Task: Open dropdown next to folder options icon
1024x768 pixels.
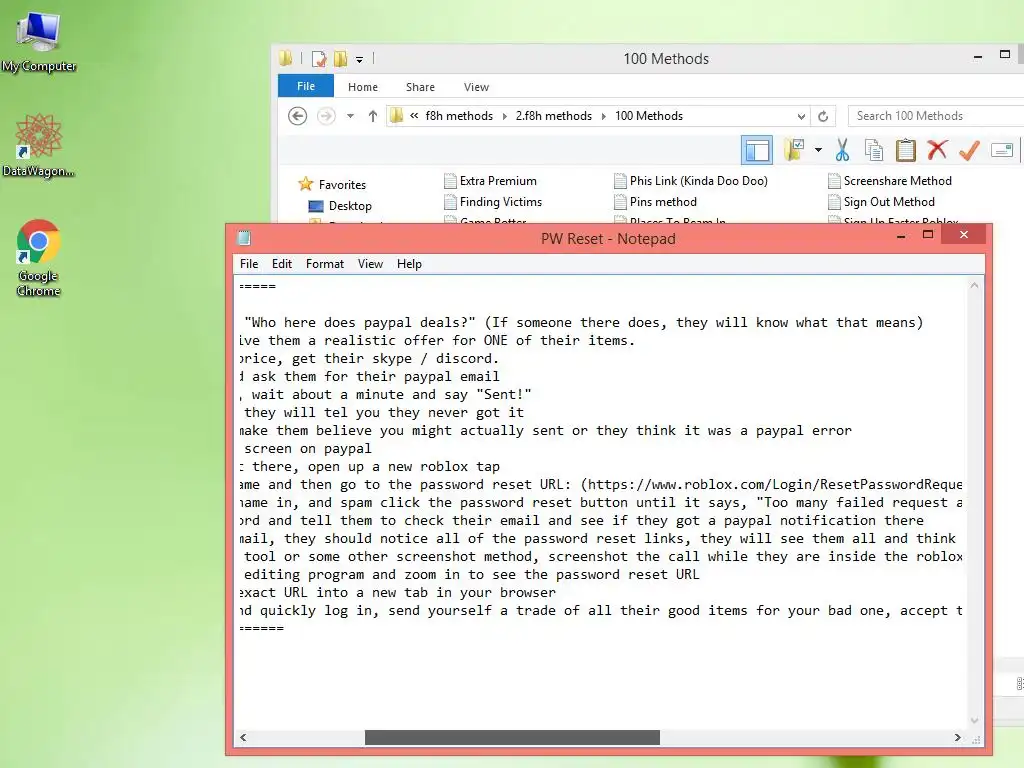Action: 818,150
